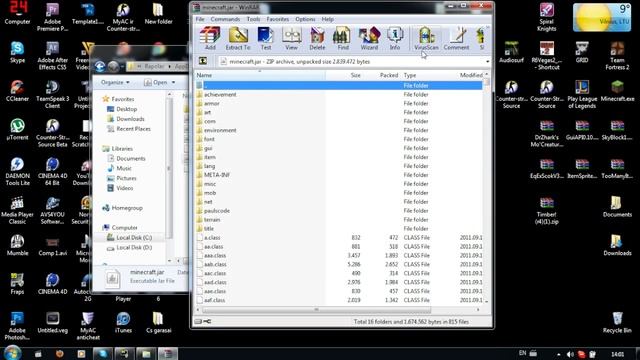
Task: Open the Organize dropdown in Explorer window
Action: (115, 82)
